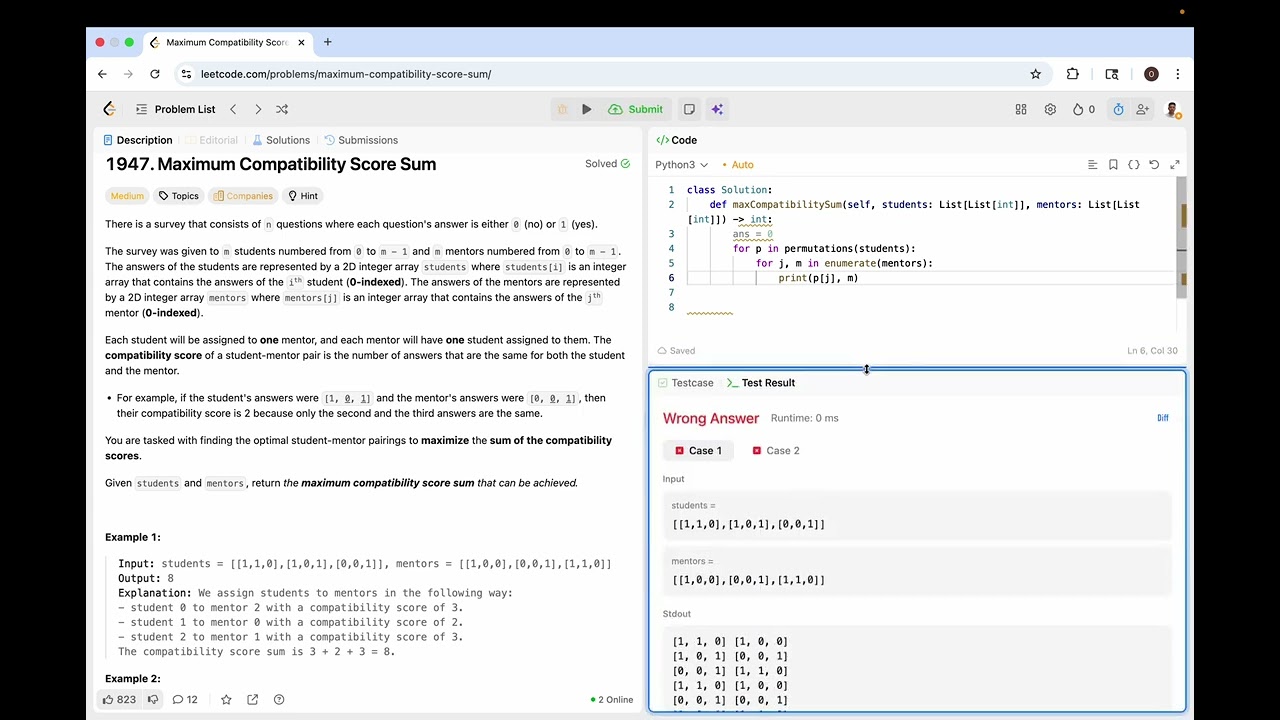Click the Code panel tab
The image size is (1280, 720).
676,140
